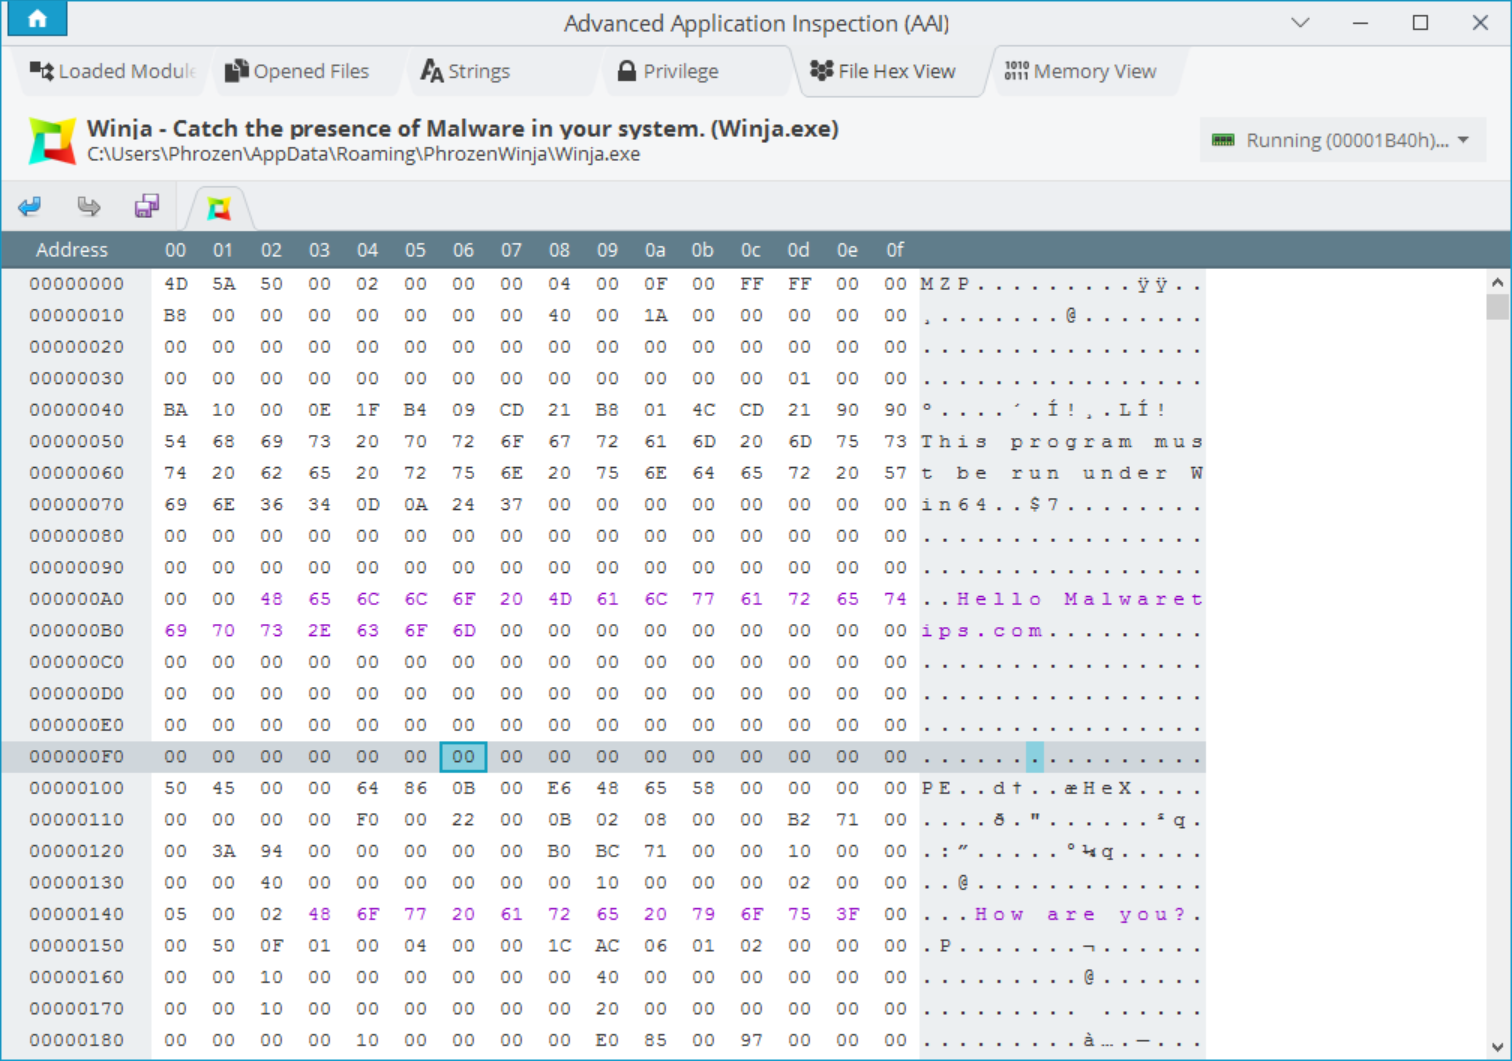Click the highlighted 00 byte in row 000000F0
The image size is (1512, 1061).
463,757
